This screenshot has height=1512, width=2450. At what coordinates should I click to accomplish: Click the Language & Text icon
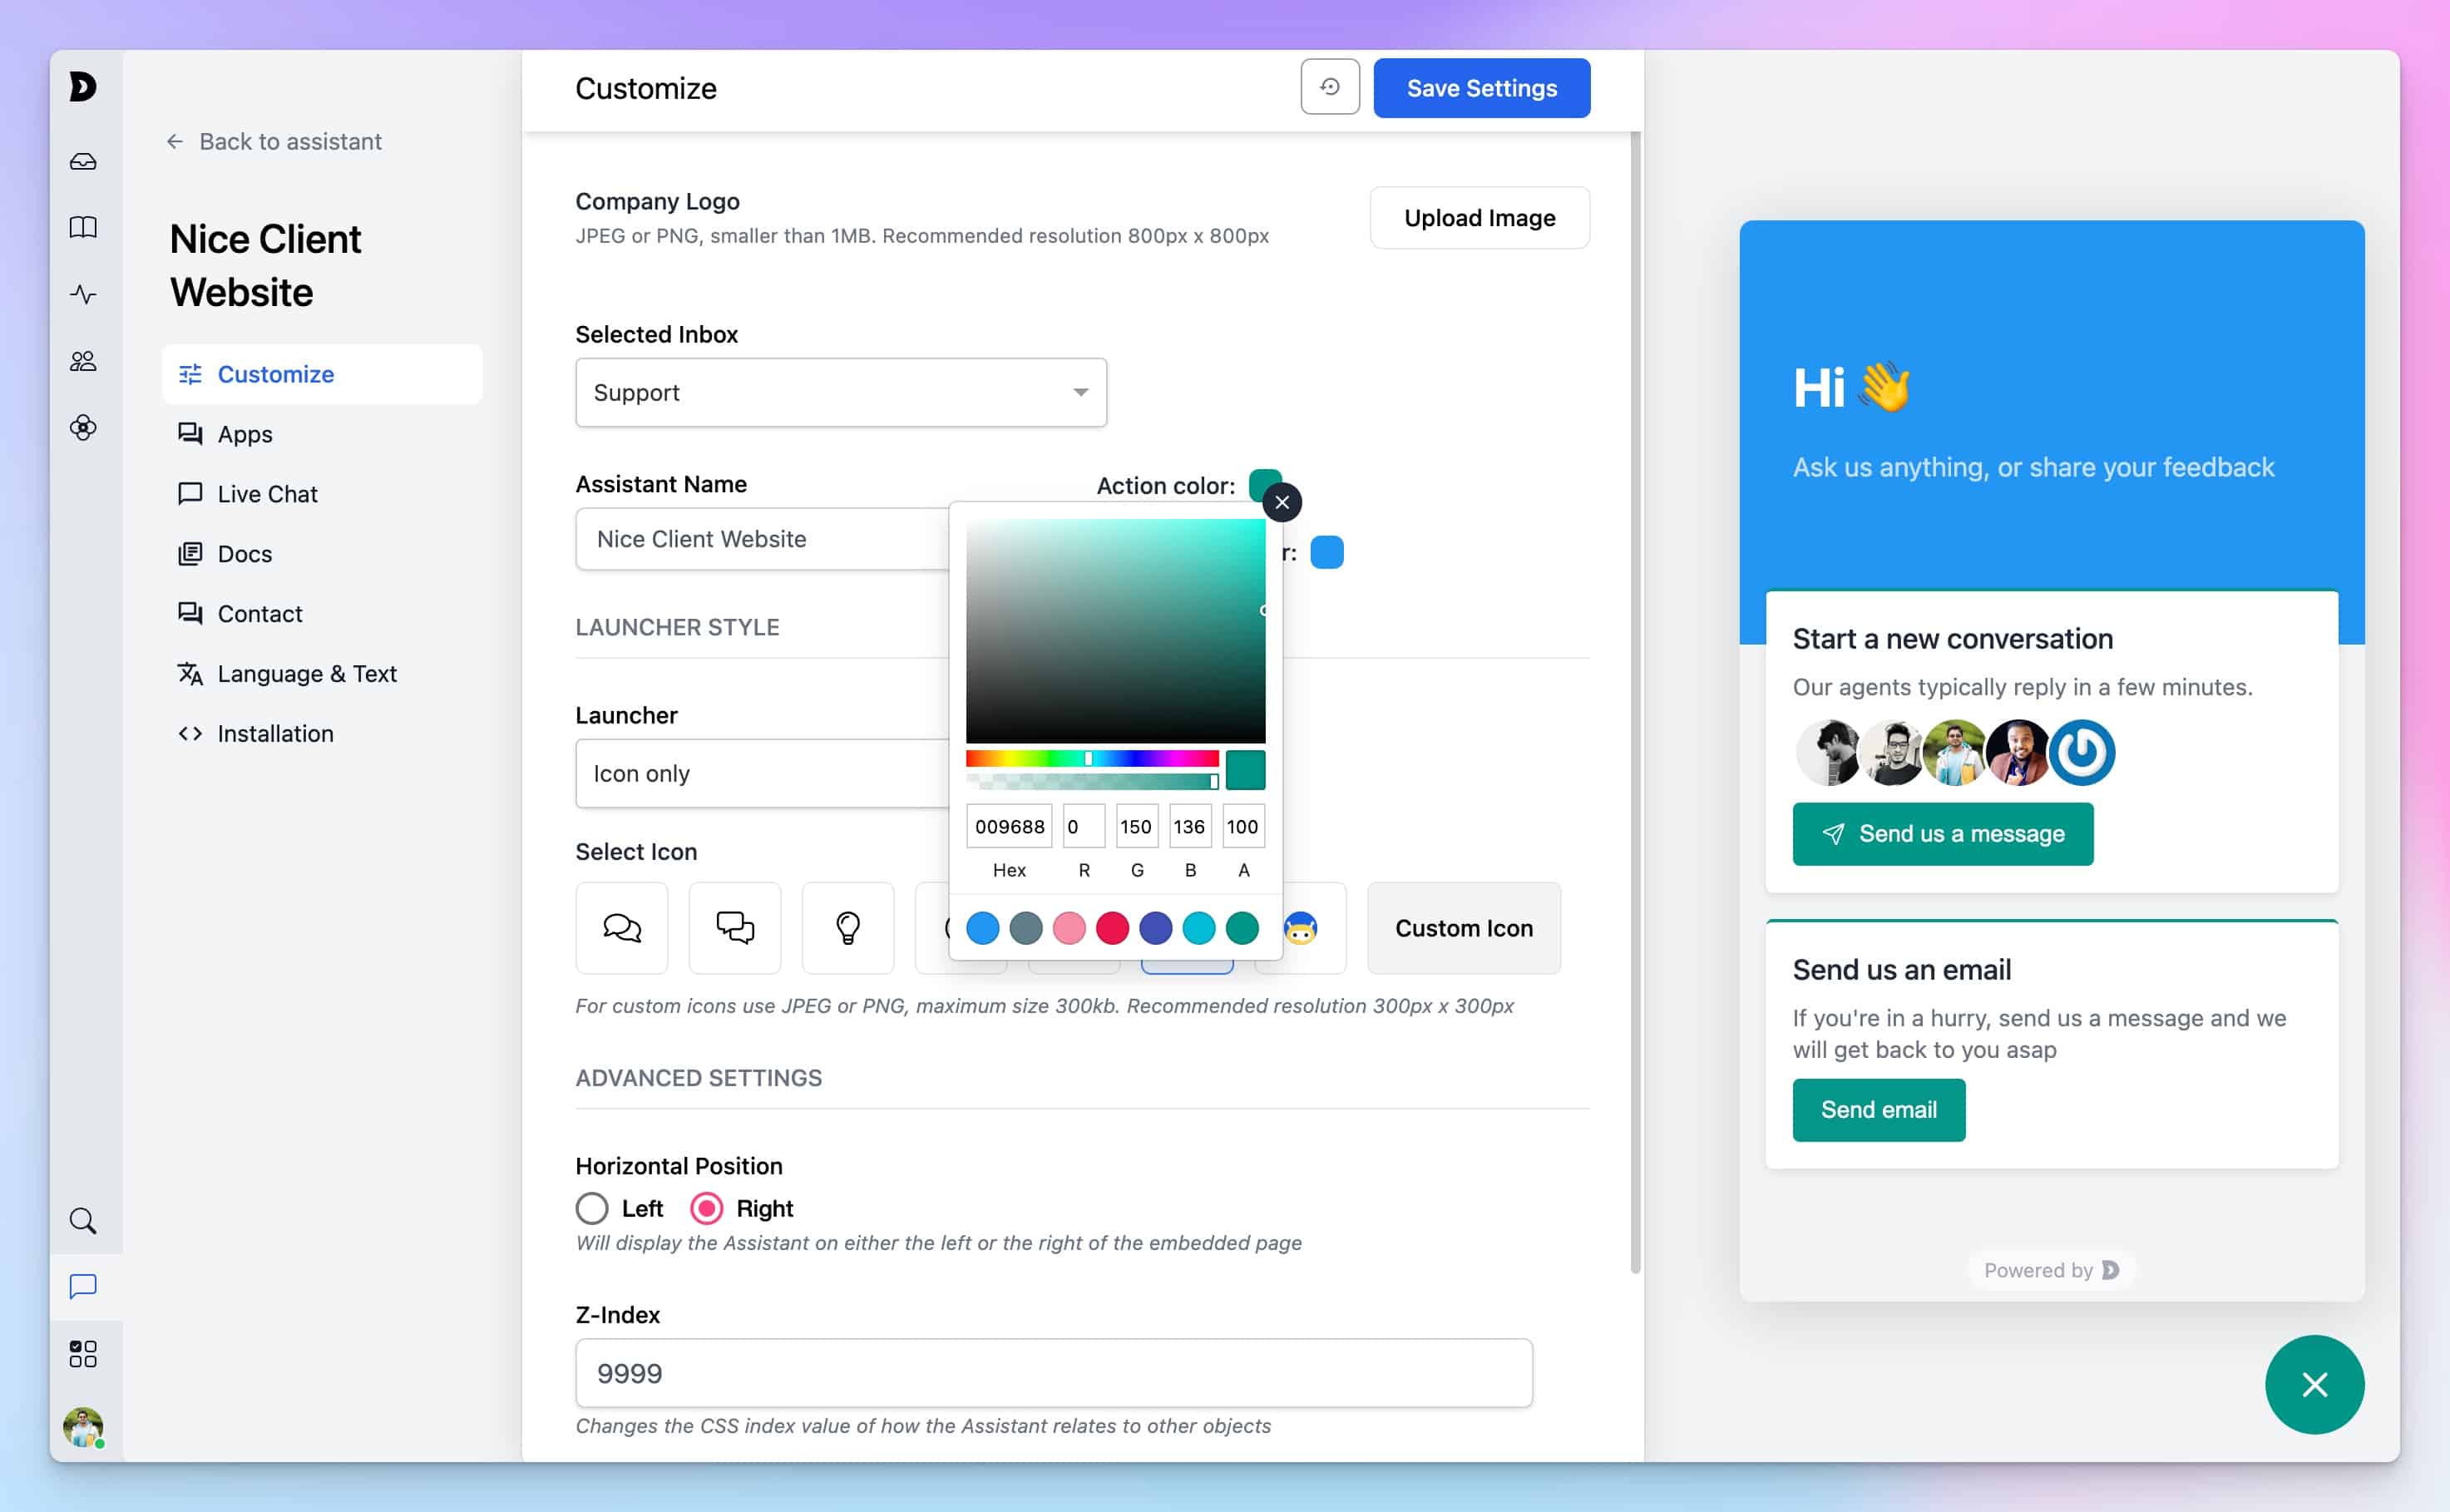click(189, 674)
